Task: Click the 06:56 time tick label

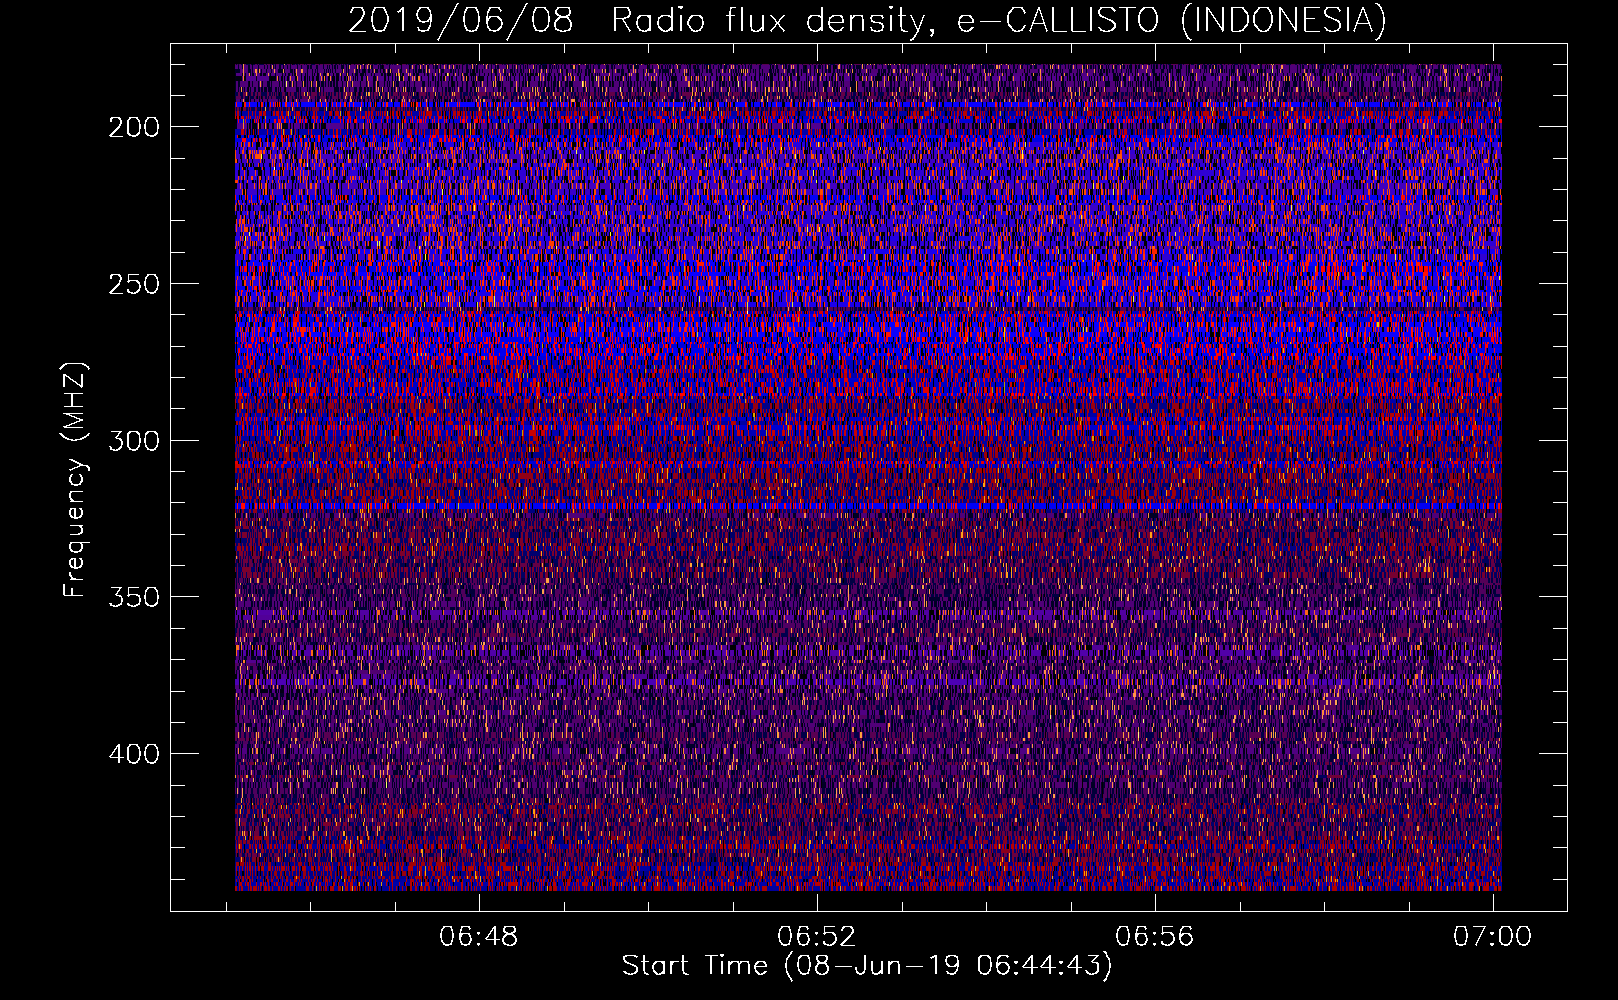Action: click(x=1155, y=937)
